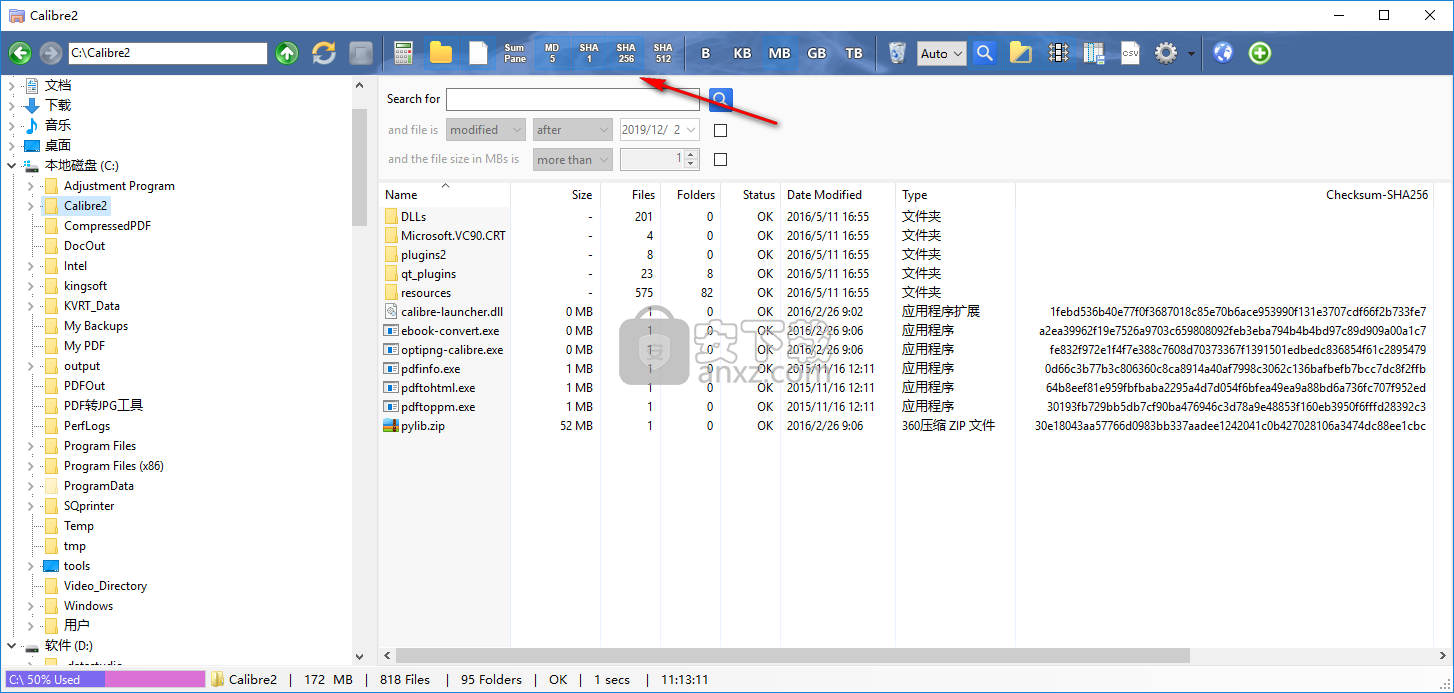Select the 下载 folder in tree
Image resolution: width=1454 pixels, height=693 pixels.
57,106
